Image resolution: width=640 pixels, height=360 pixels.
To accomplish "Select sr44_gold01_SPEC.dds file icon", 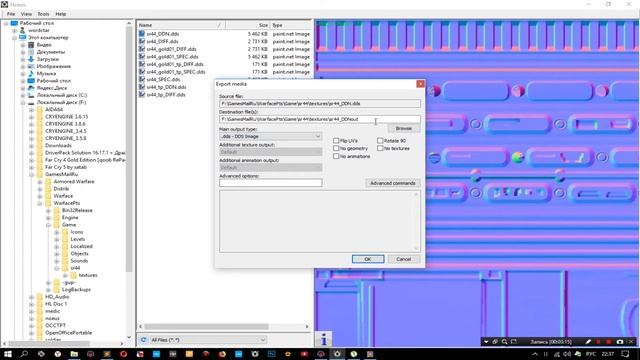I will tap(142, 57).
